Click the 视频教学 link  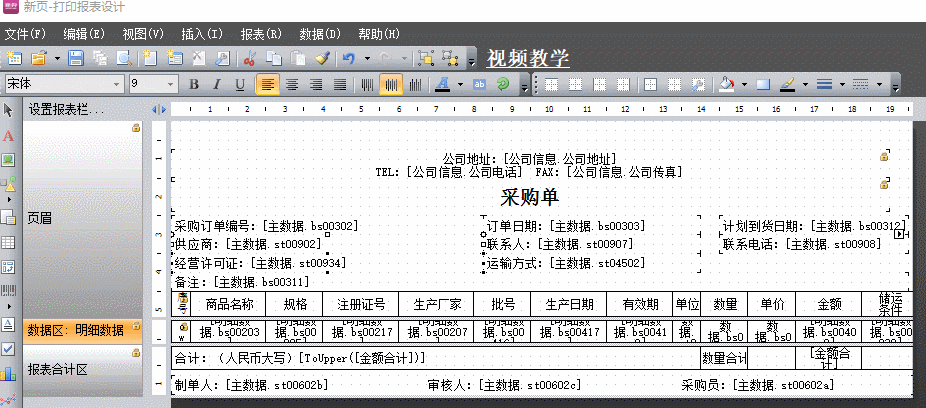(x=528, y=58)
